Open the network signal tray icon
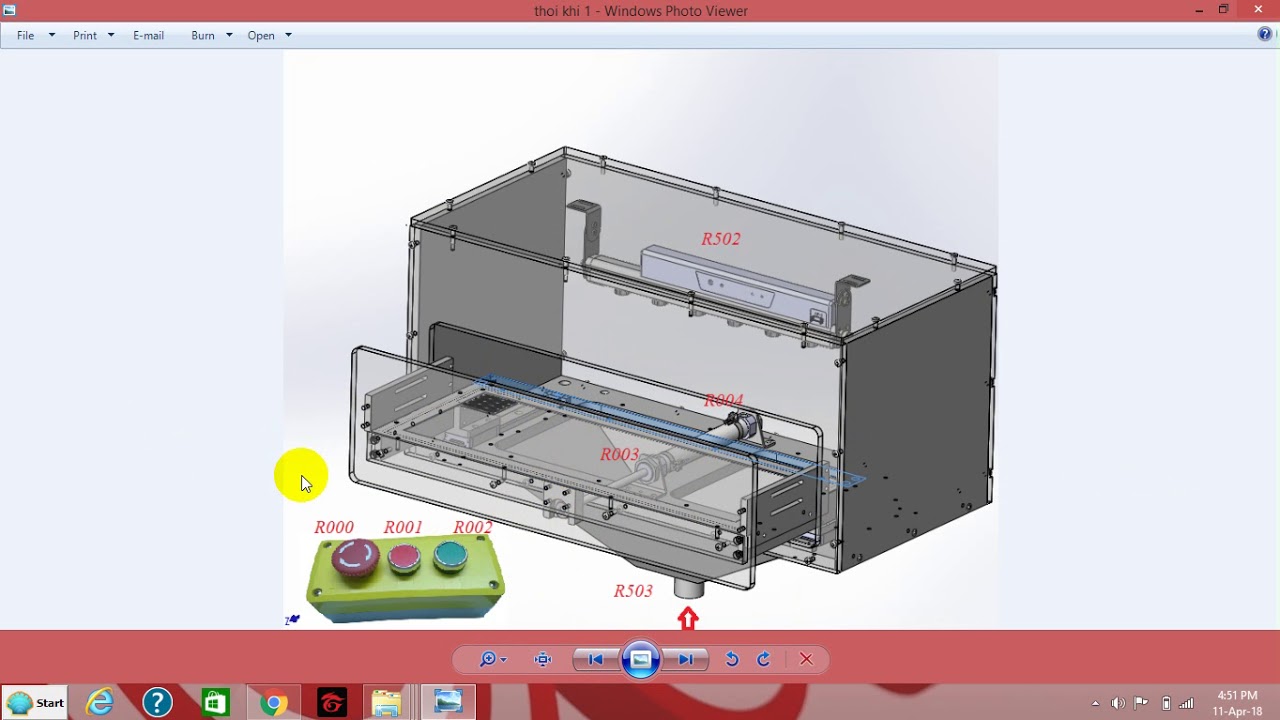The image size is (1280, 720). (1187, 703)
